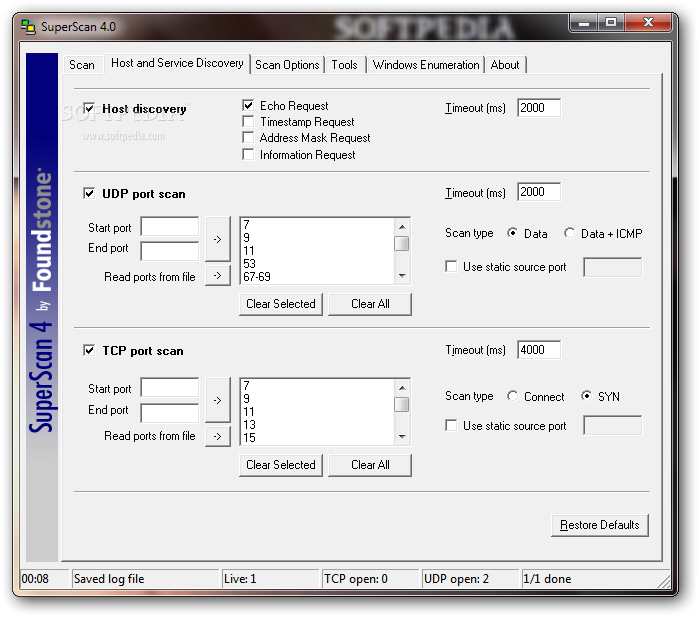This screenshot has width=699, height=617.
Task: Click the Restore Defaults button
Action: pyautogui.click(x=600, y=525)
